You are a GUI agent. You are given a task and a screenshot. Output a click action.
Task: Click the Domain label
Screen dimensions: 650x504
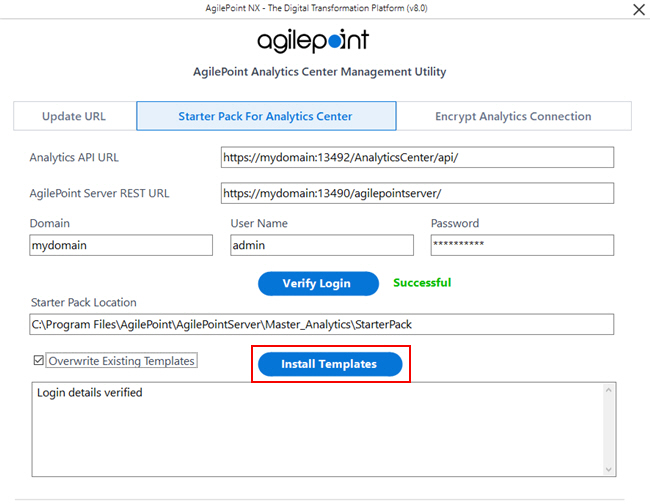tap(50, 223)
